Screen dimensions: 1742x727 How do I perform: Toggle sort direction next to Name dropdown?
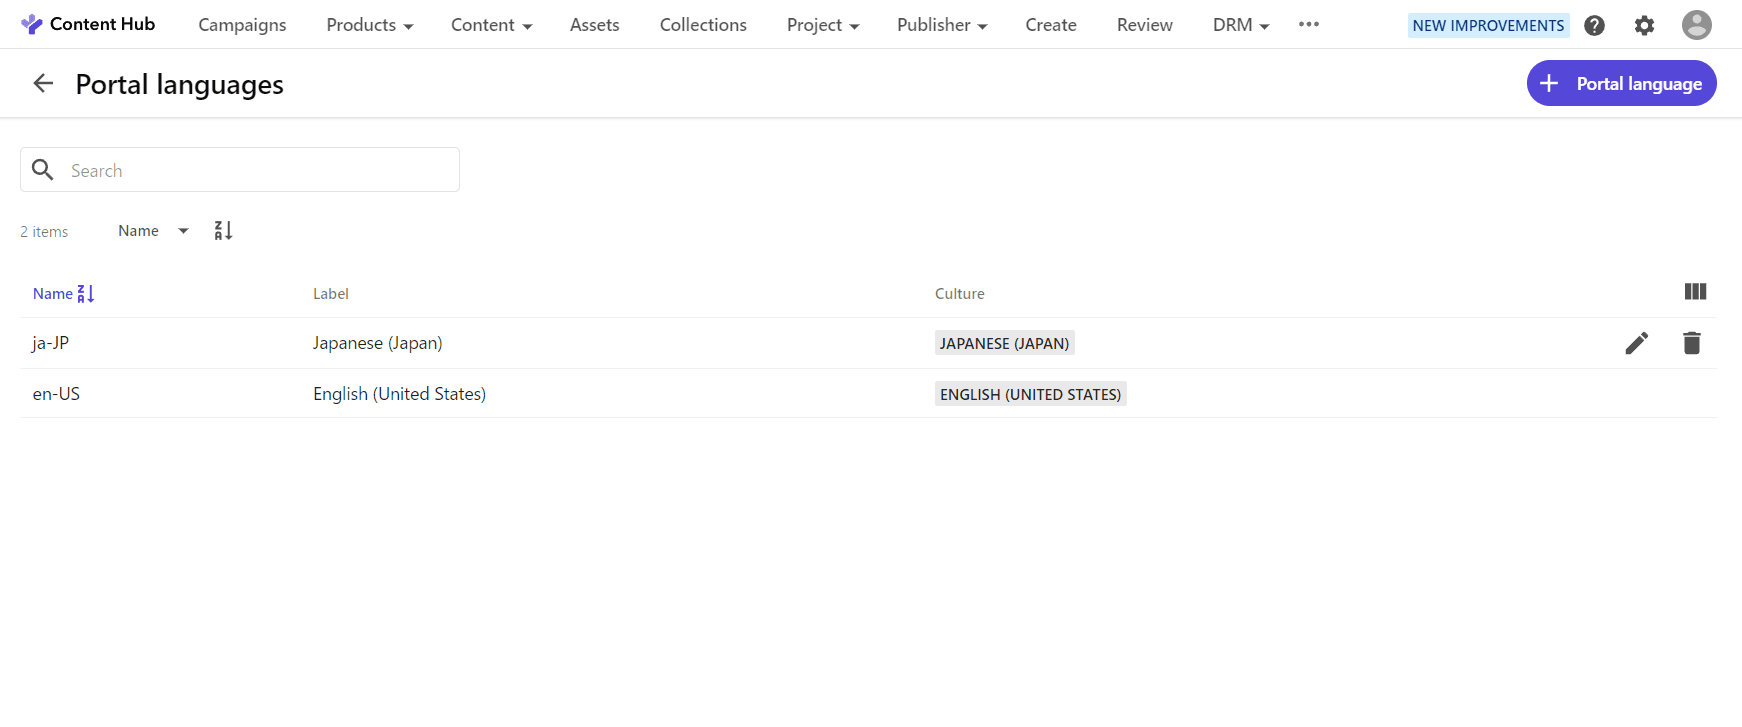(223, 231)
